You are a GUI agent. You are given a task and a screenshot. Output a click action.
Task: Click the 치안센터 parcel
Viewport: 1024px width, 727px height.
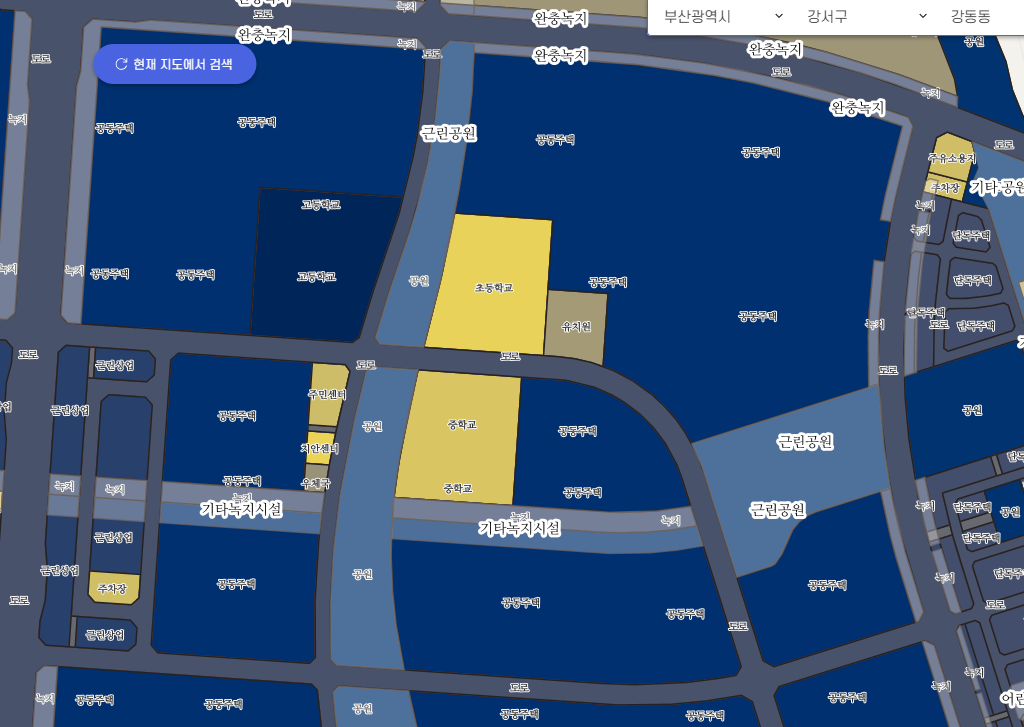(x=320, y=447)
